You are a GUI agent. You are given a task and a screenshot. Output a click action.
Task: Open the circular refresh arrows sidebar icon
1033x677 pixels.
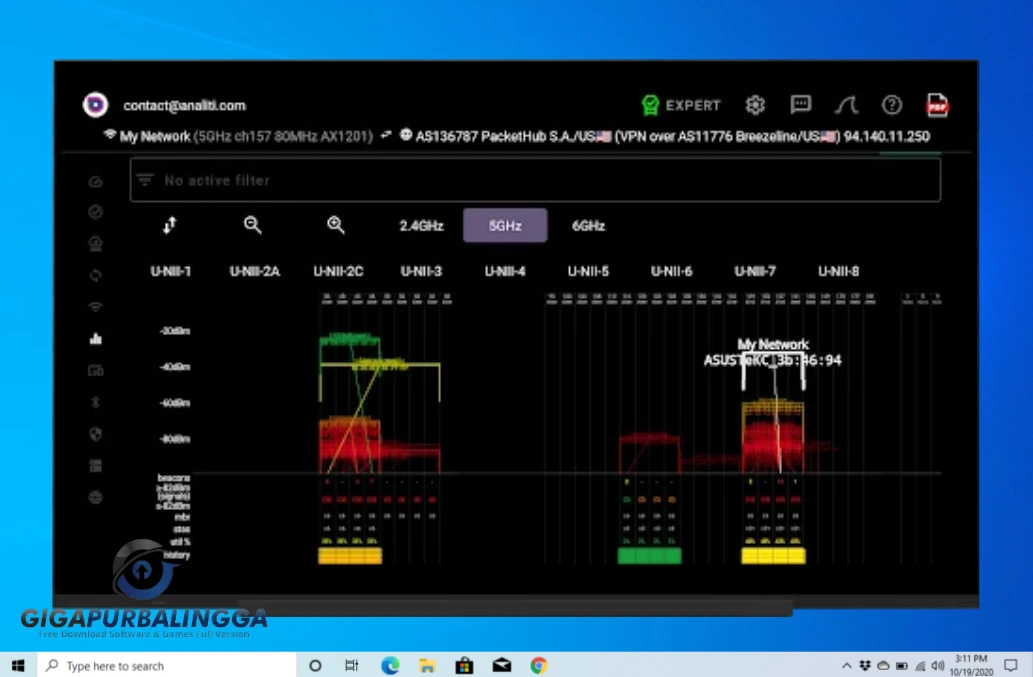[96, 275]
